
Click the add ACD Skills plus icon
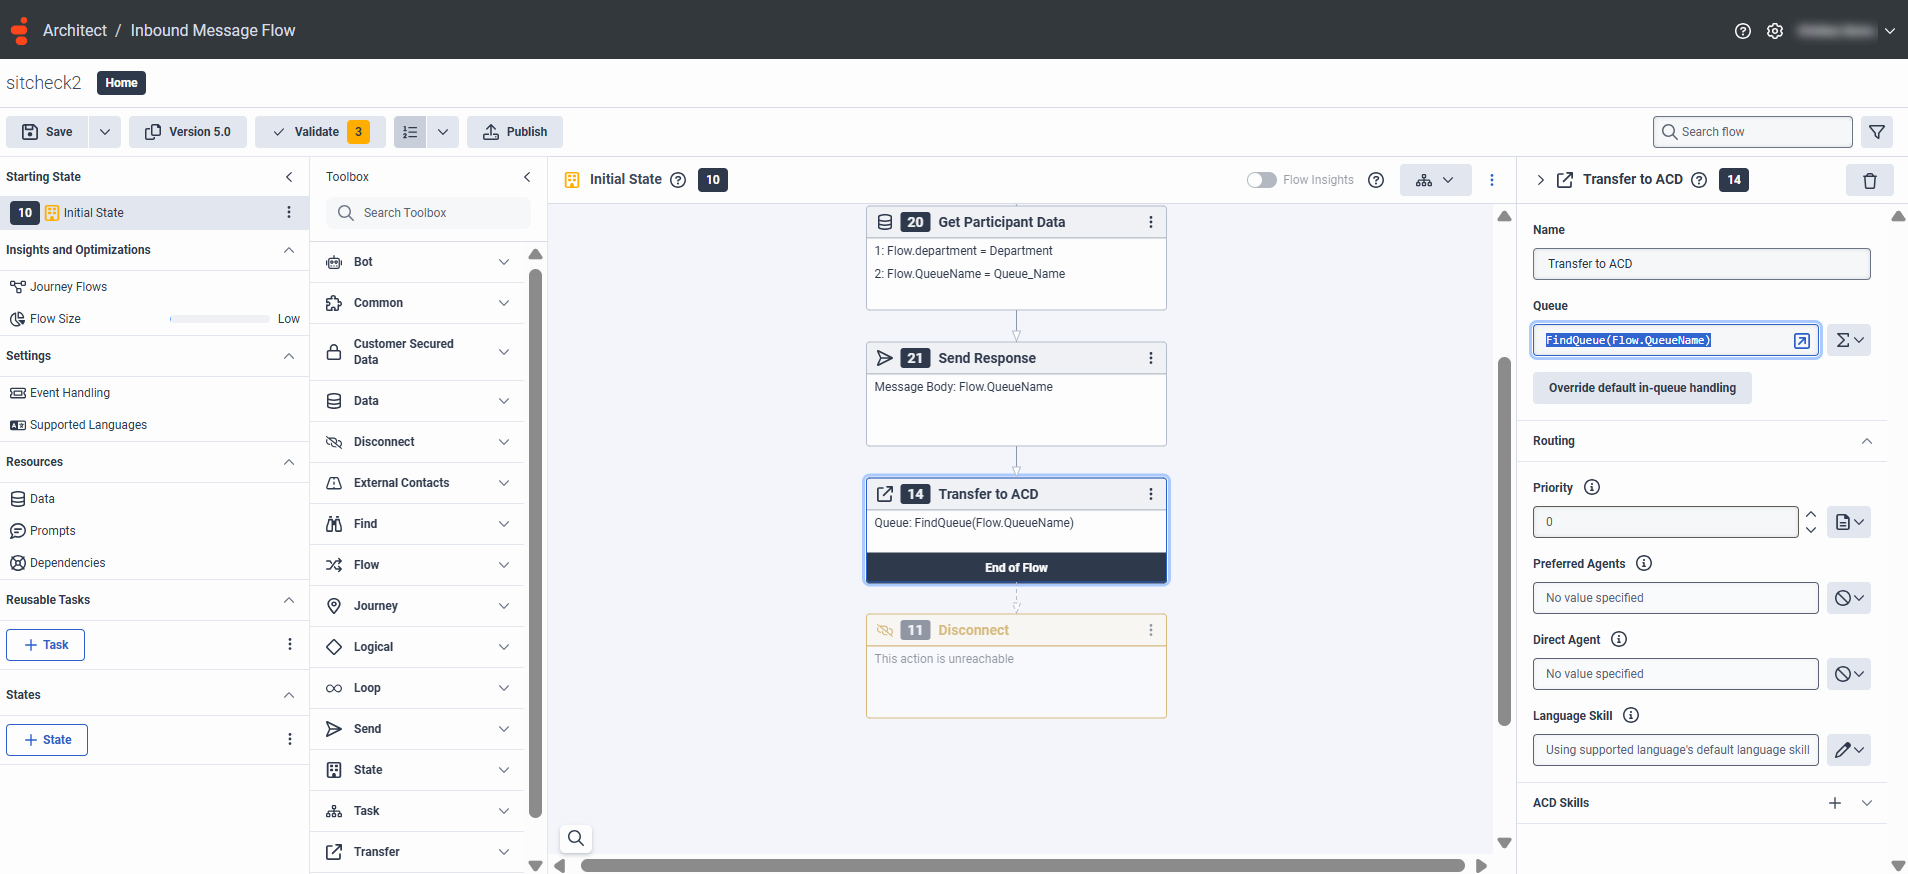[x=1835, y=803]
